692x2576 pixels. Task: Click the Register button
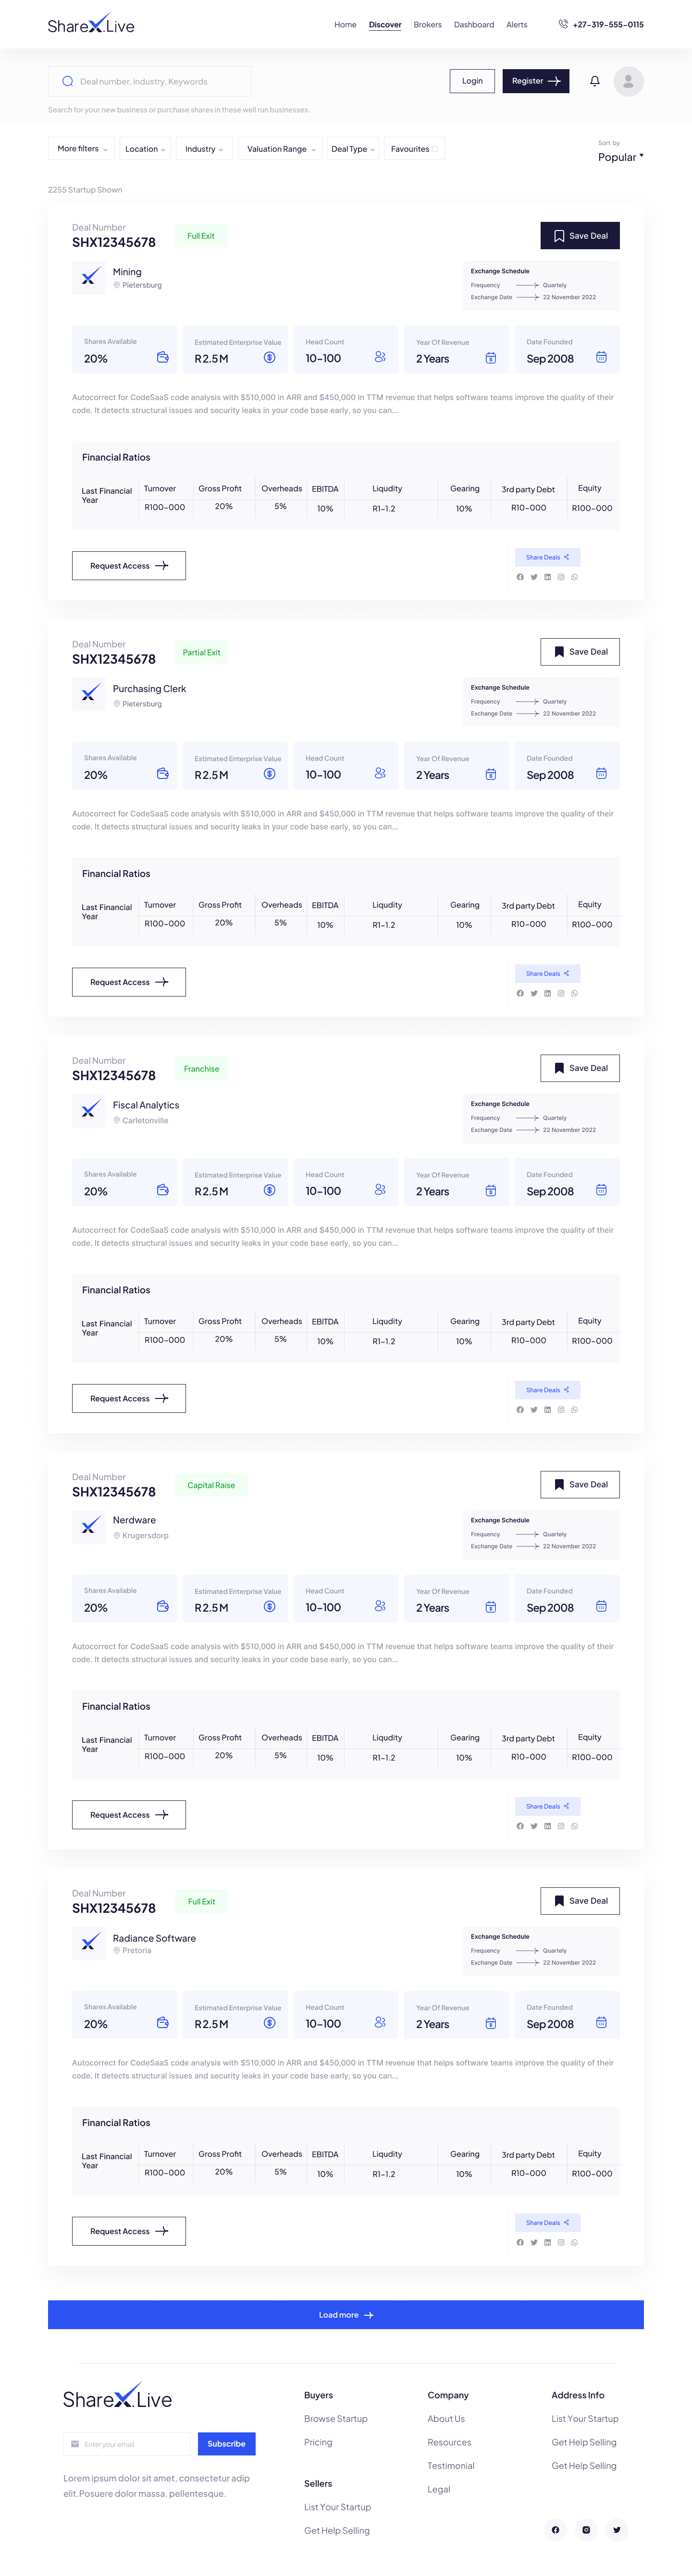click(536, 81)
